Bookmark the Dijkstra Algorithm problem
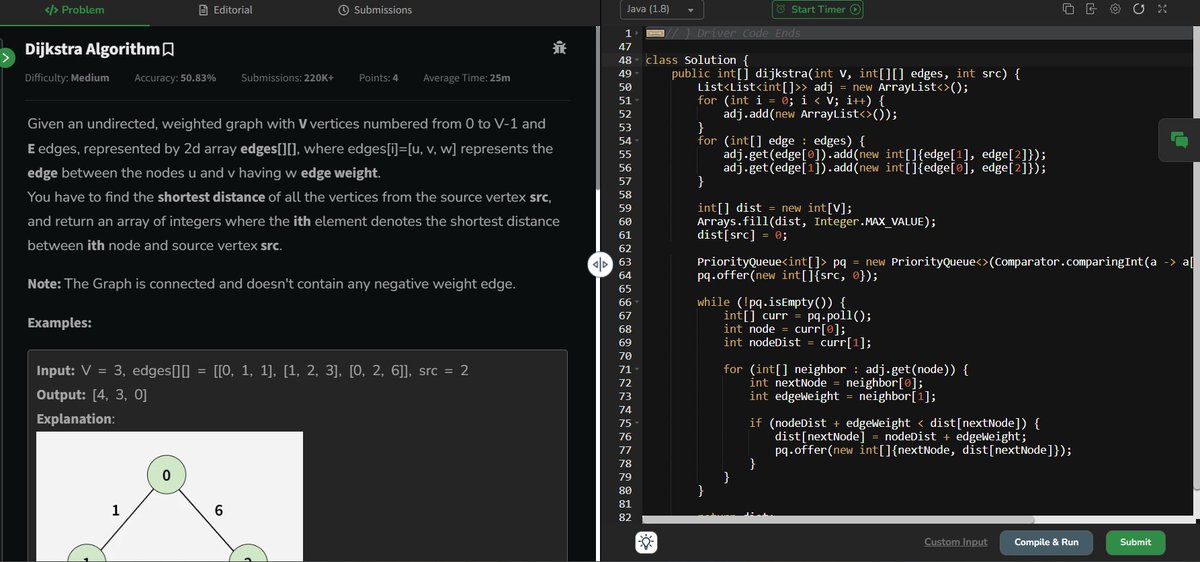The image size is (1200, 562). pos(169,49)
